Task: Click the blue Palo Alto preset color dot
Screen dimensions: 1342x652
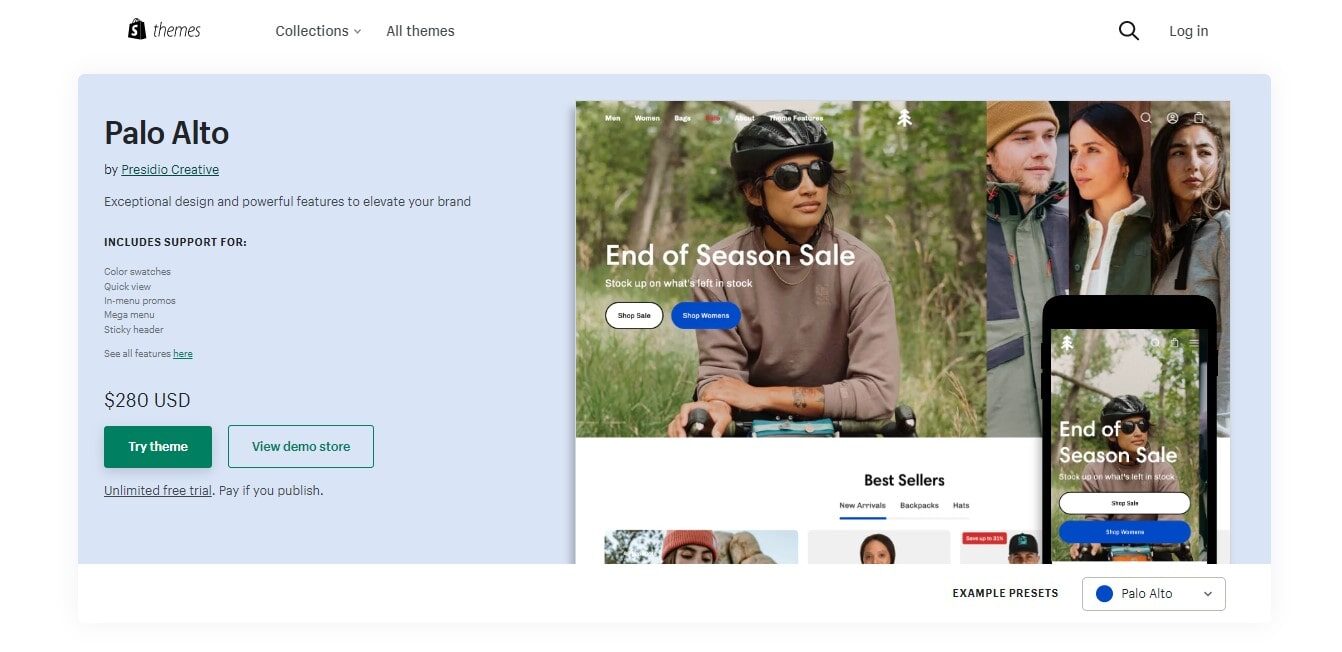Action: (x=1104, y=593)
